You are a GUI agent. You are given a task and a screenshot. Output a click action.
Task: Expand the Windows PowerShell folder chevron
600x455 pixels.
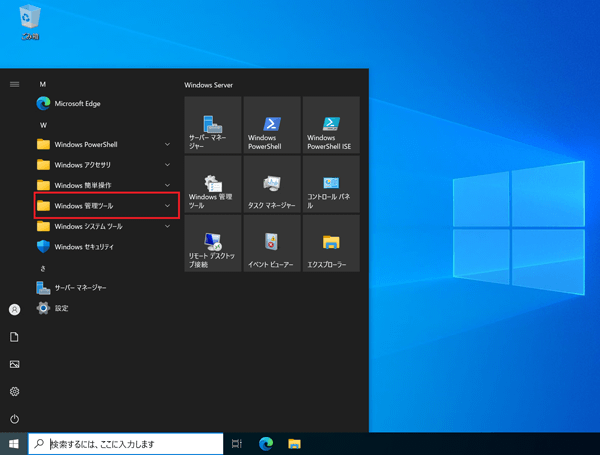(x=167, y=144)
